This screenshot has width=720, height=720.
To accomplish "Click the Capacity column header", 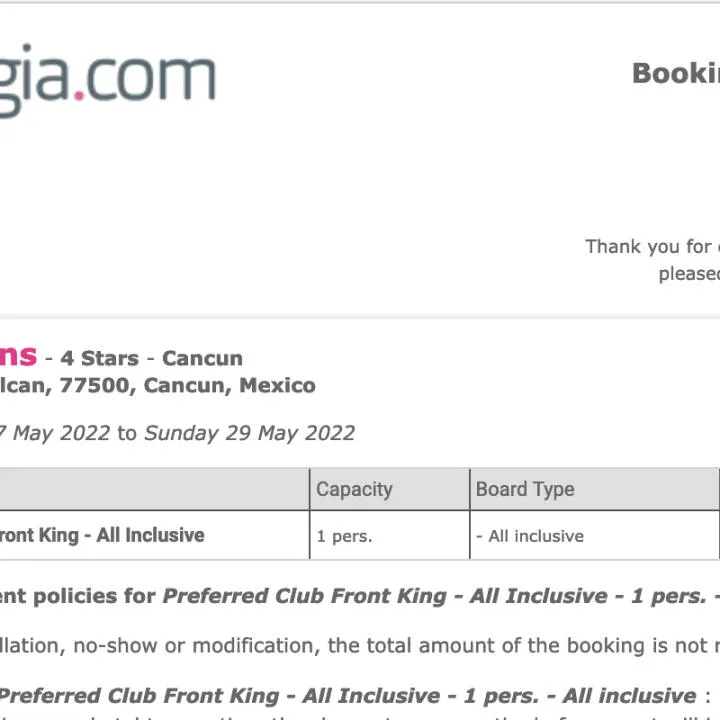I will [354, 489].
